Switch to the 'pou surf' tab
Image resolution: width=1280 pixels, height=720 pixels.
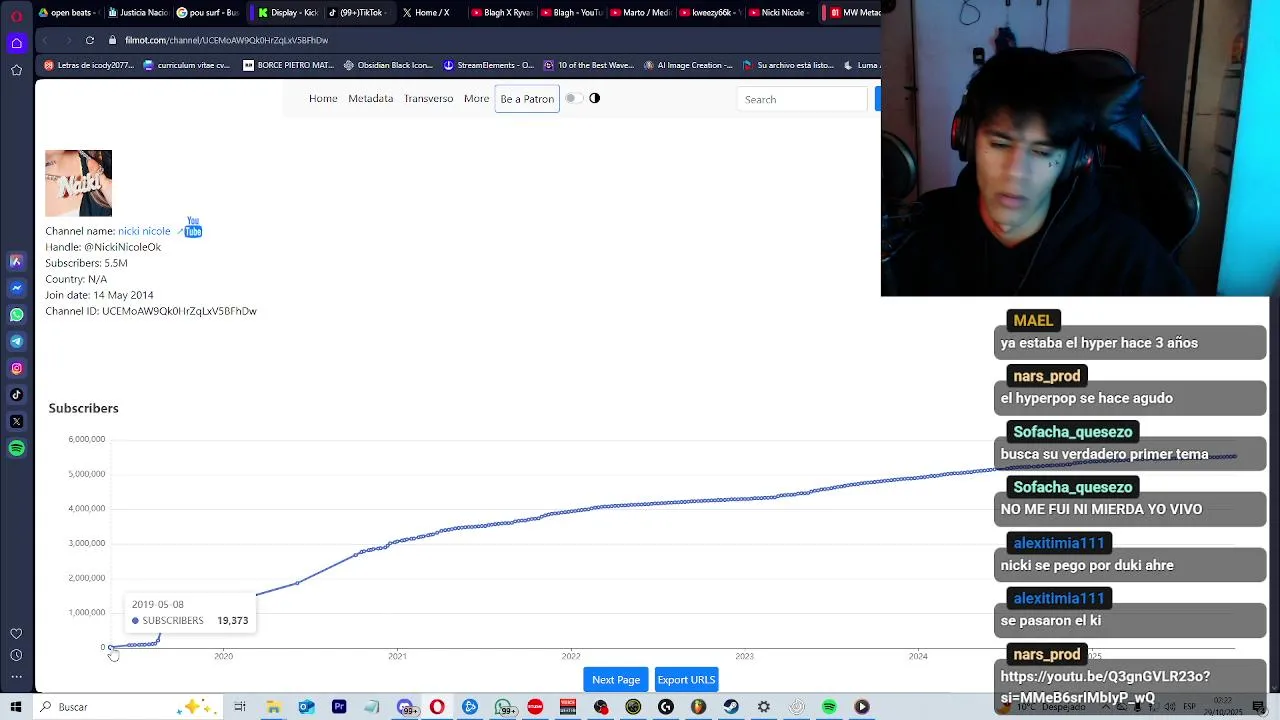coord(207,13)
